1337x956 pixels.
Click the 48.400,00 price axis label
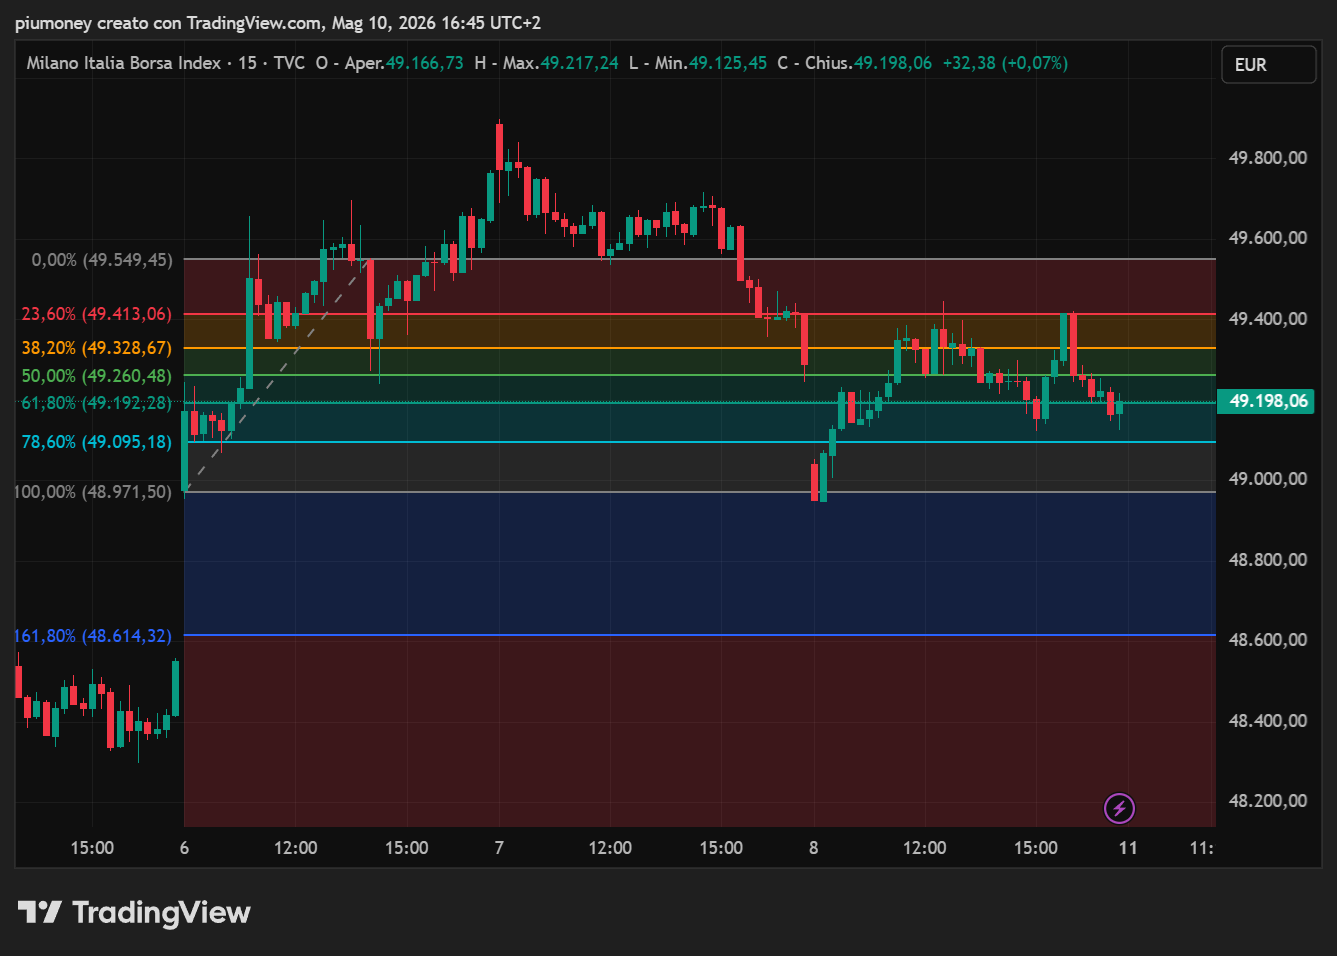point(1268,721)
